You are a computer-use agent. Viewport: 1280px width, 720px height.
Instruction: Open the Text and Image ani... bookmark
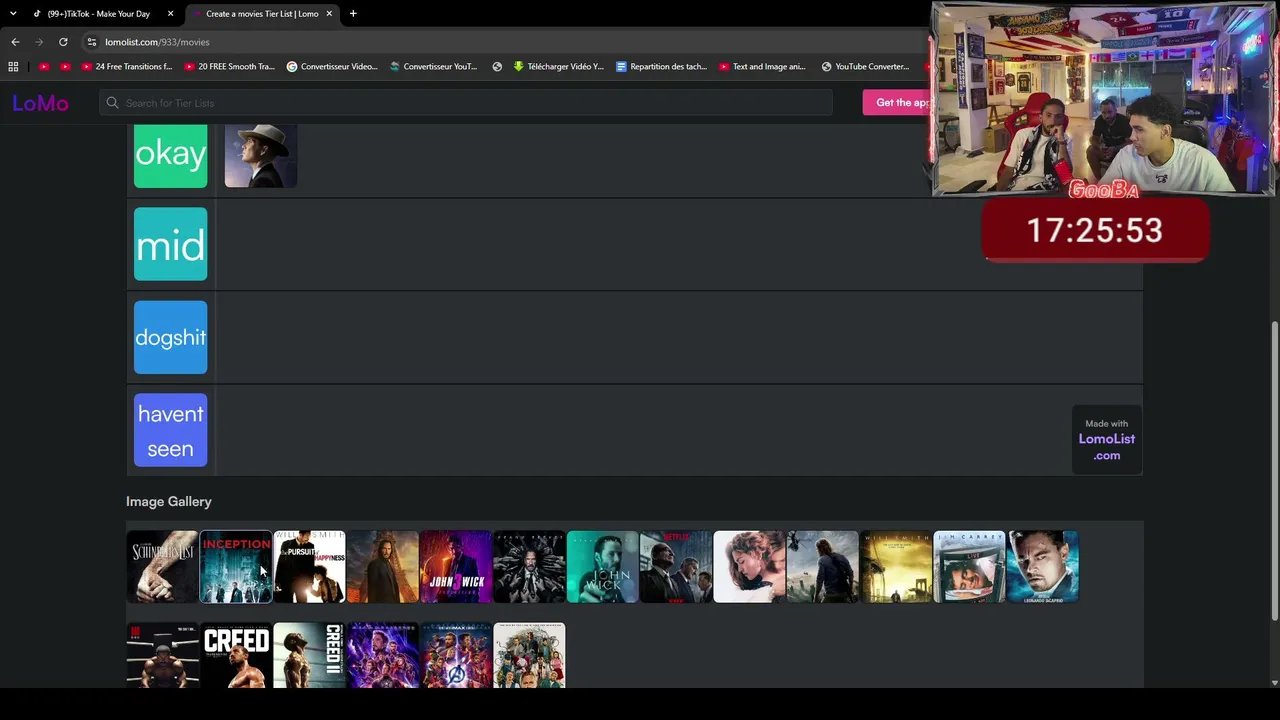point(762,67)
